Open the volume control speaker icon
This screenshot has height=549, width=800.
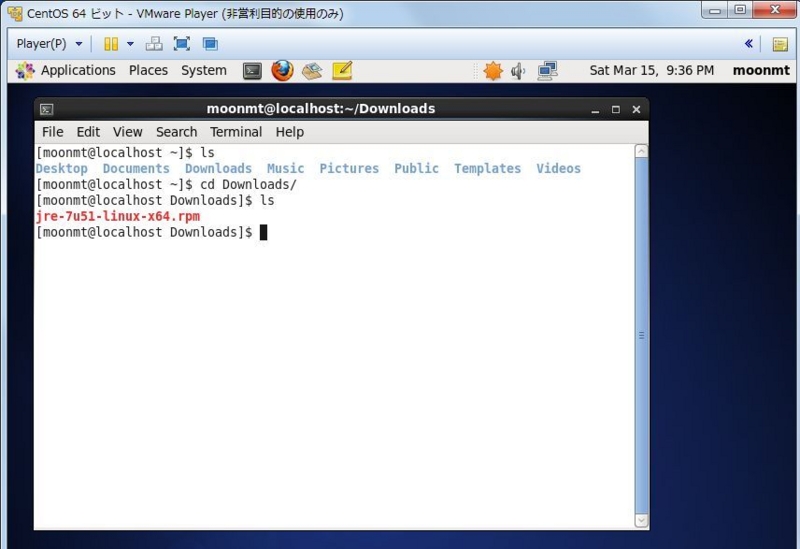518,71
